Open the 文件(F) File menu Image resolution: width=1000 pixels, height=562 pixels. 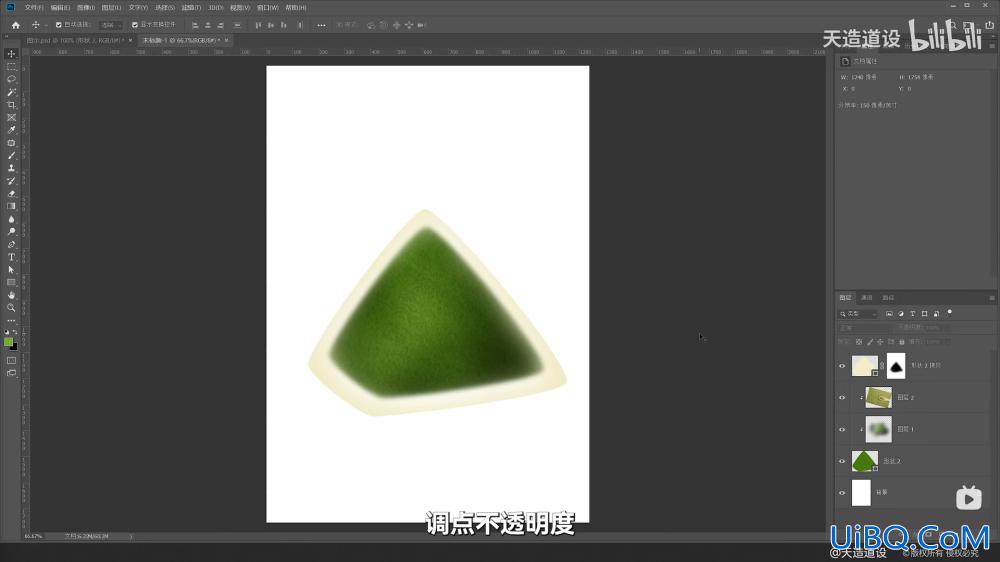pyautogui.click(x=34, y=8)
